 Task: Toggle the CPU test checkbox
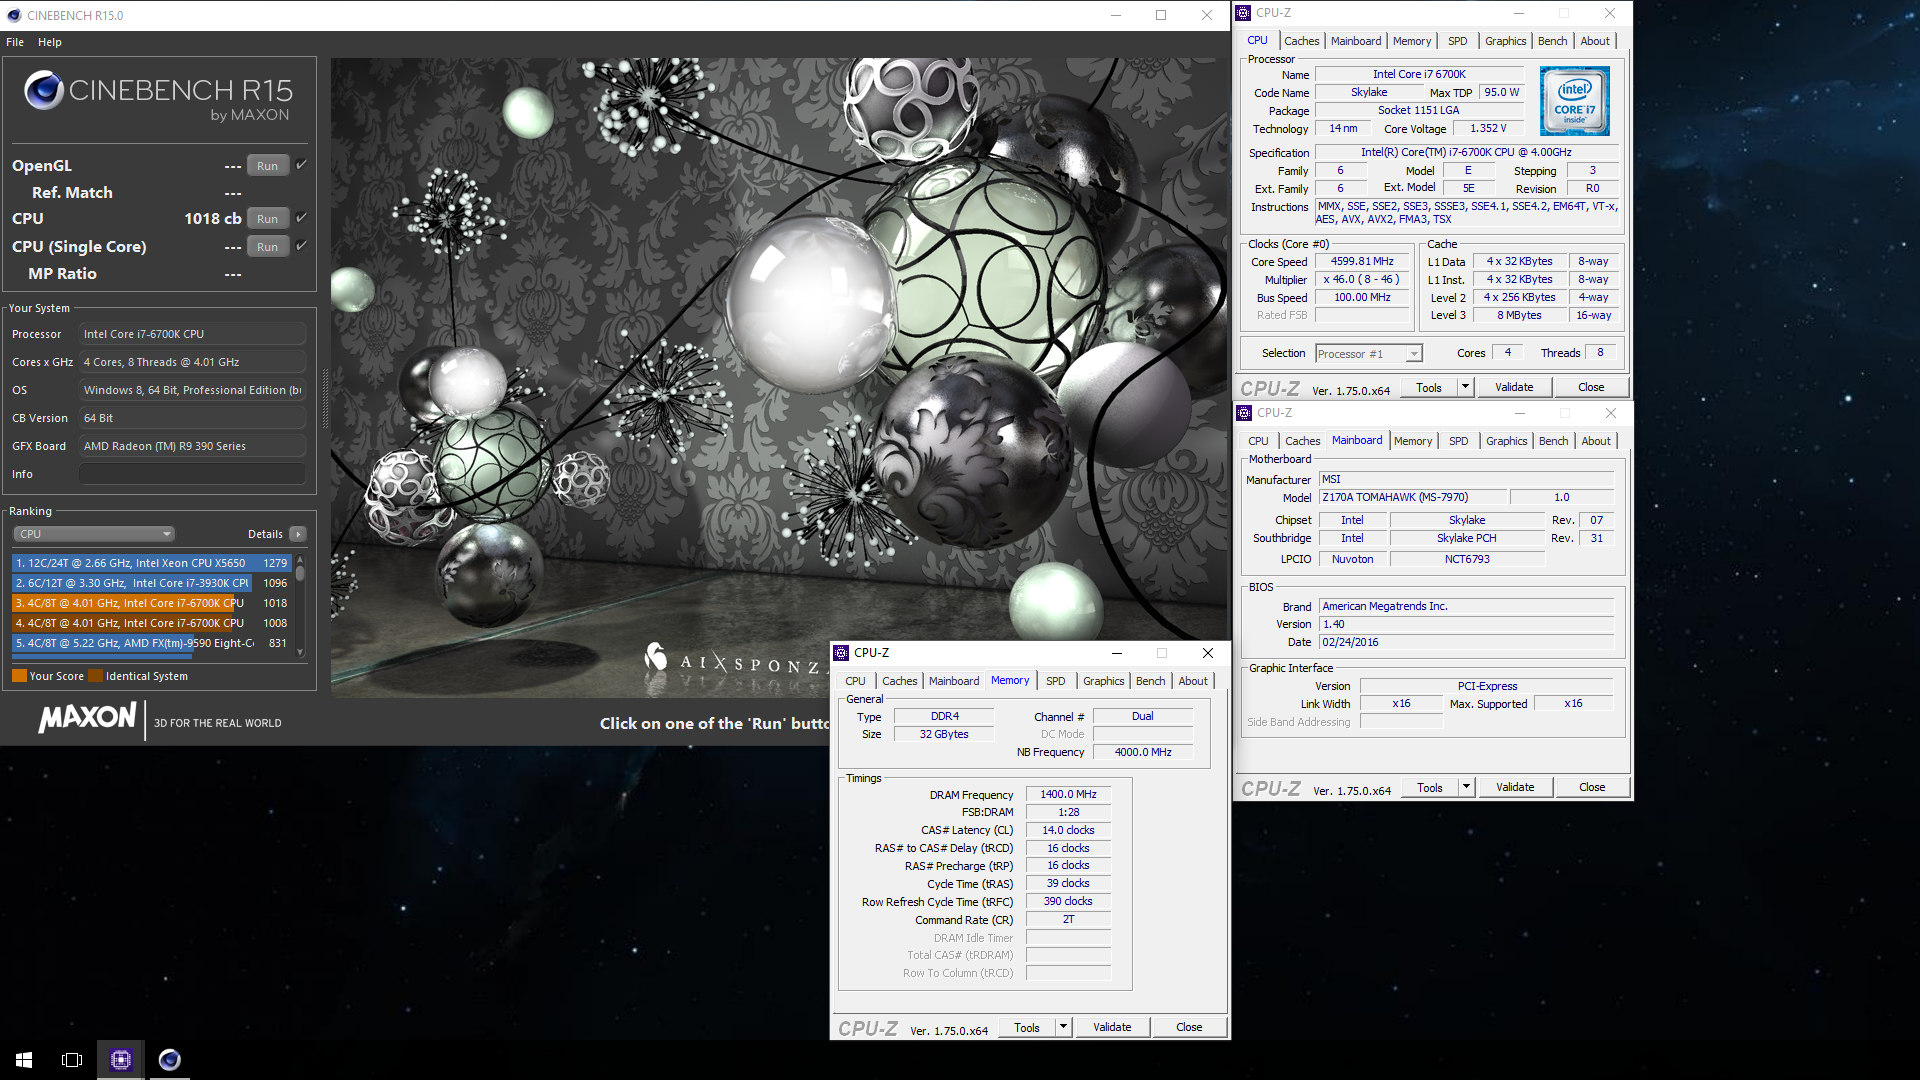coord(301,217)
